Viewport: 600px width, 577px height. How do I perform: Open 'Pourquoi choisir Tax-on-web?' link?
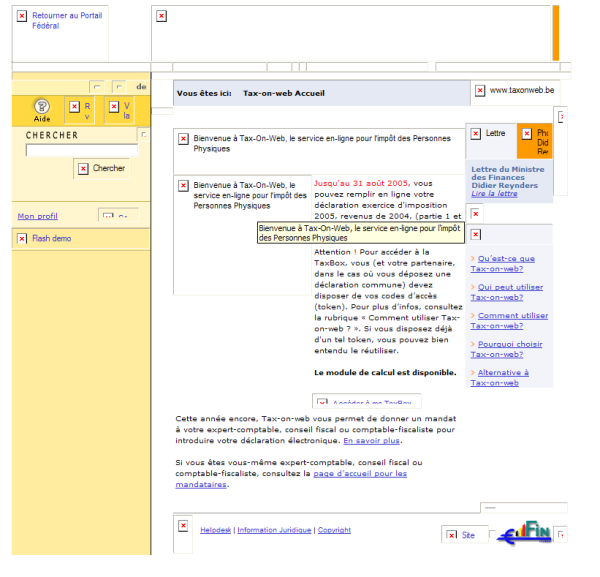(x=508, y=349)
